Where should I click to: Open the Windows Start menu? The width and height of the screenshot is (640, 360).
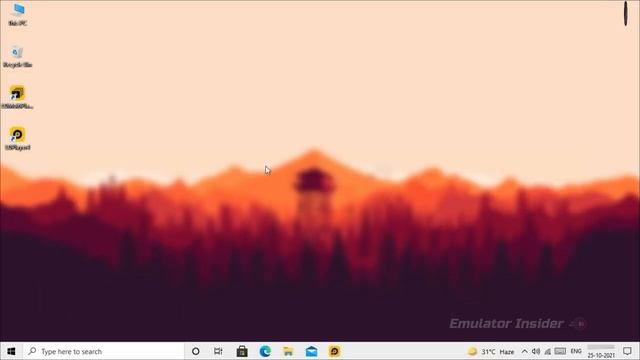pos(11,351)
